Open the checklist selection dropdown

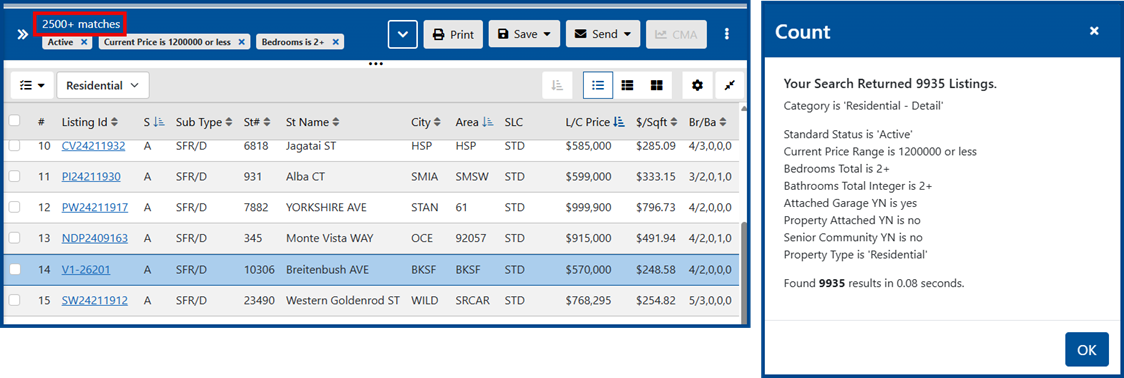(x=32, y=85)
